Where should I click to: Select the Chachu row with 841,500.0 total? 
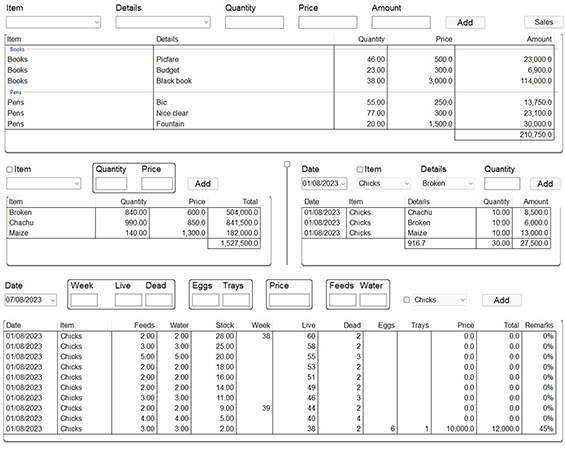(x=134, y=223)
